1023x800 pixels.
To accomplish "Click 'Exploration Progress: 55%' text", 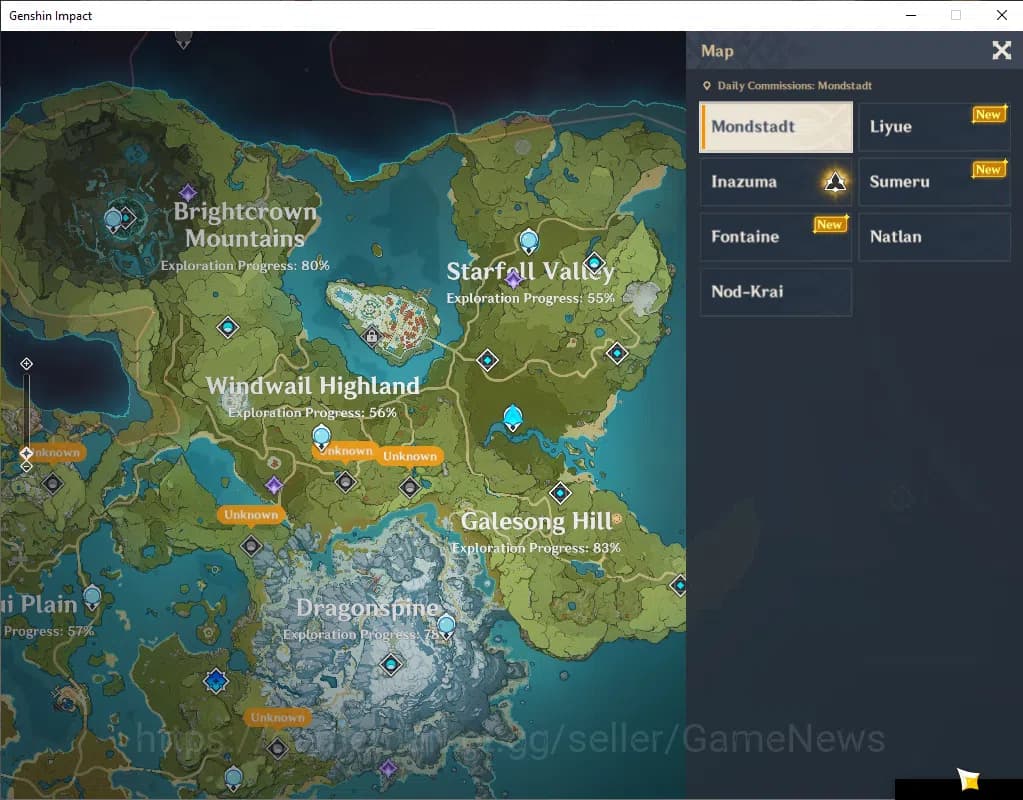I will click(530, 298).
